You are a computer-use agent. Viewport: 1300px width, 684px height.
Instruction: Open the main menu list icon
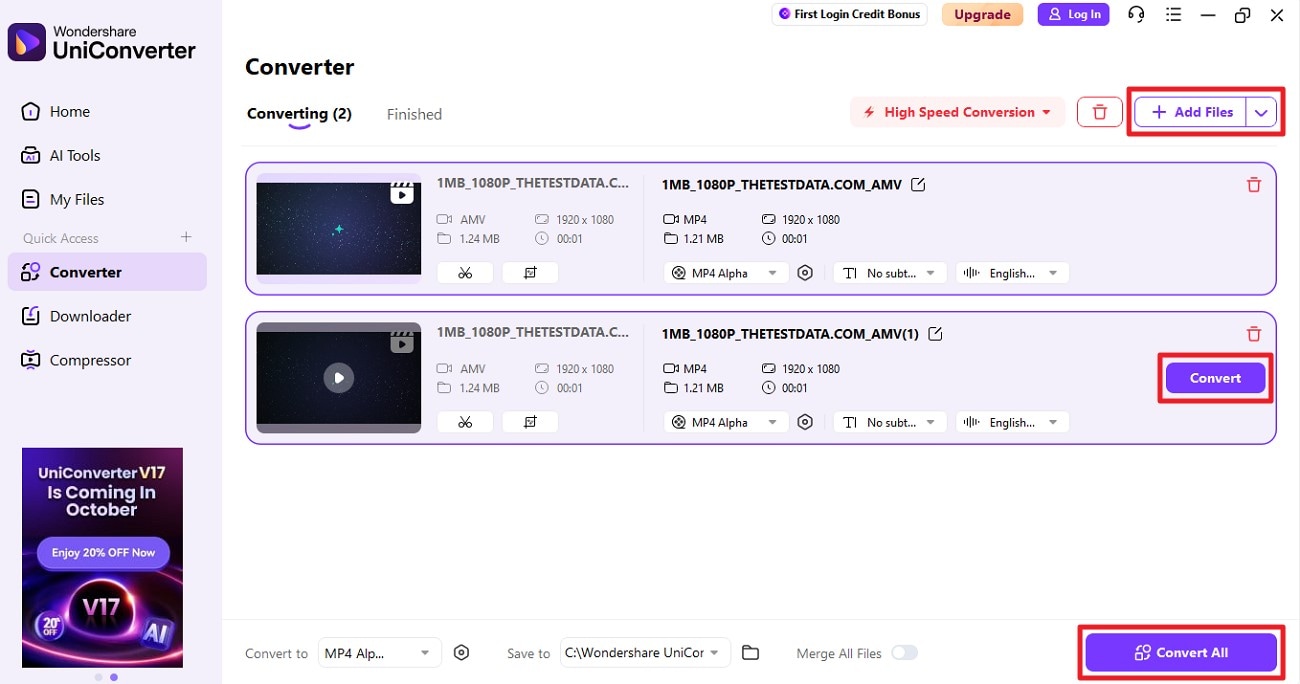tap(1173, 14)
